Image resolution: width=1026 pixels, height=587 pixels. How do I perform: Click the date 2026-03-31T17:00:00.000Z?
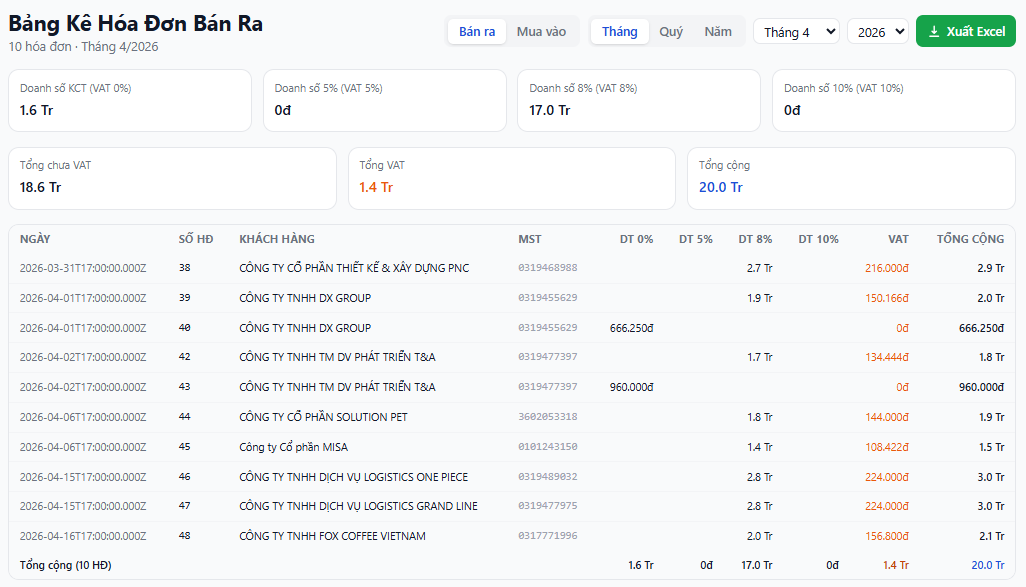tap(83, 268)
